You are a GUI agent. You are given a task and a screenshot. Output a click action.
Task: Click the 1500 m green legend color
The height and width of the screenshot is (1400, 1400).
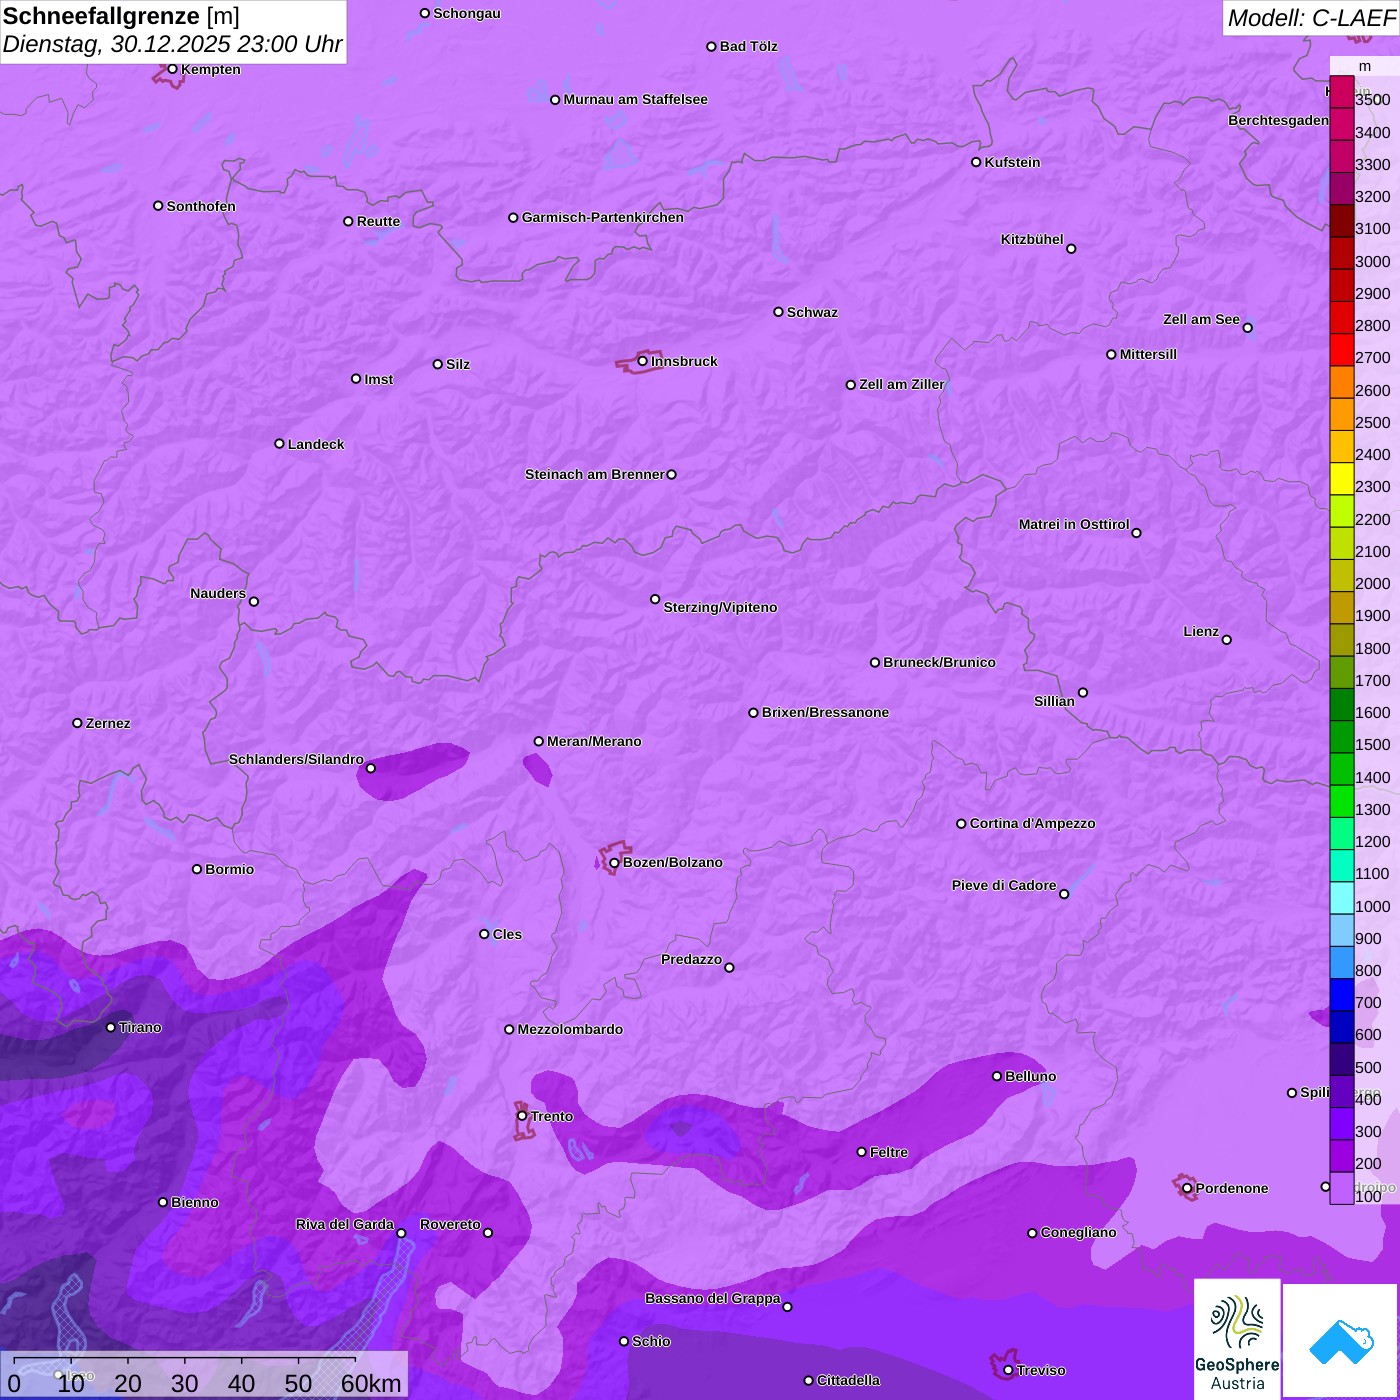[x=1342, y=737]
